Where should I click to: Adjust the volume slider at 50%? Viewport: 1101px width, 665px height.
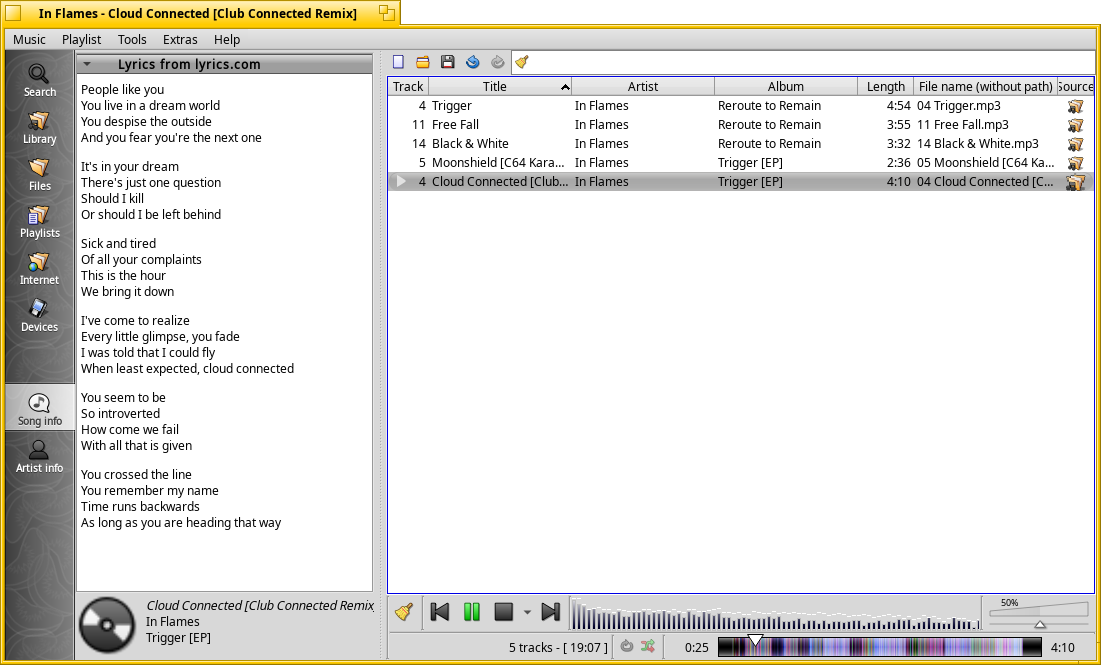1040,624
